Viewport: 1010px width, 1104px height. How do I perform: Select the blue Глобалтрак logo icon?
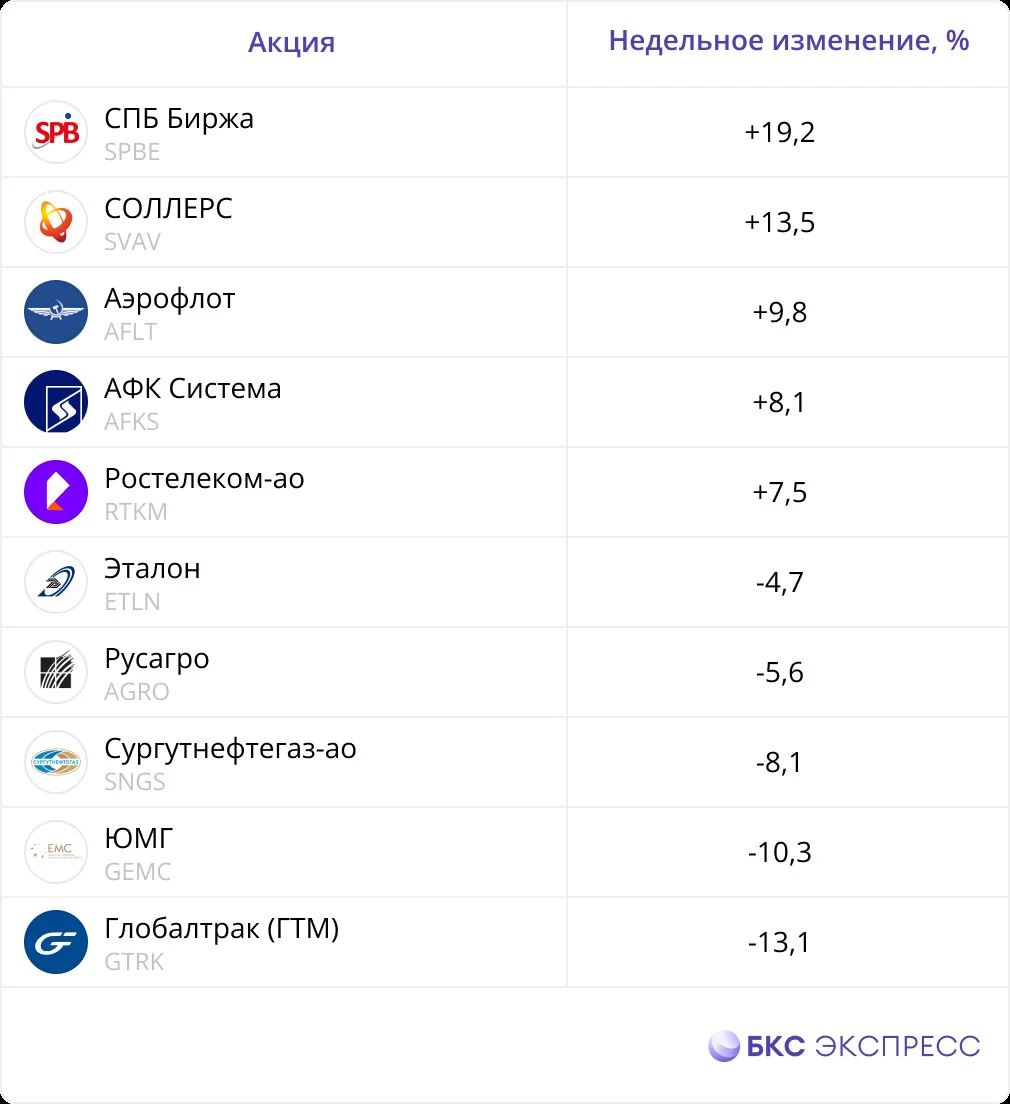(x=56, y=943)
